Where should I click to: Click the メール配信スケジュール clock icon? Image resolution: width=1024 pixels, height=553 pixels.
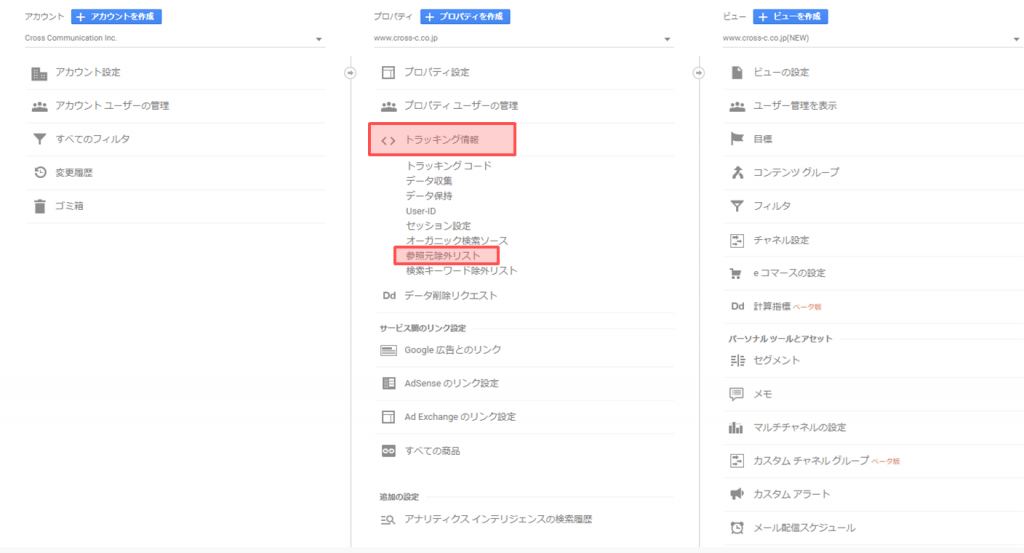pyautogui.click(x=737, y=527)
